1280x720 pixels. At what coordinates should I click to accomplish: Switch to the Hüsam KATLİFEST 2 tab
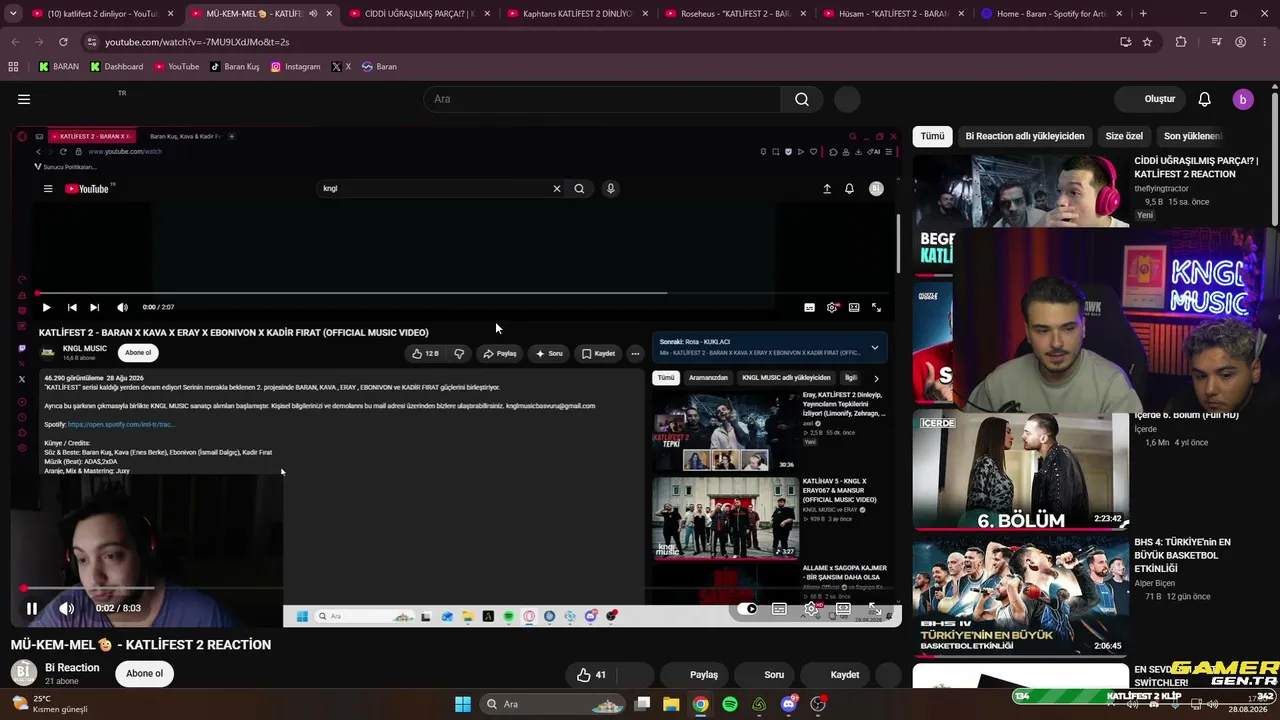(x=893, y=14)
